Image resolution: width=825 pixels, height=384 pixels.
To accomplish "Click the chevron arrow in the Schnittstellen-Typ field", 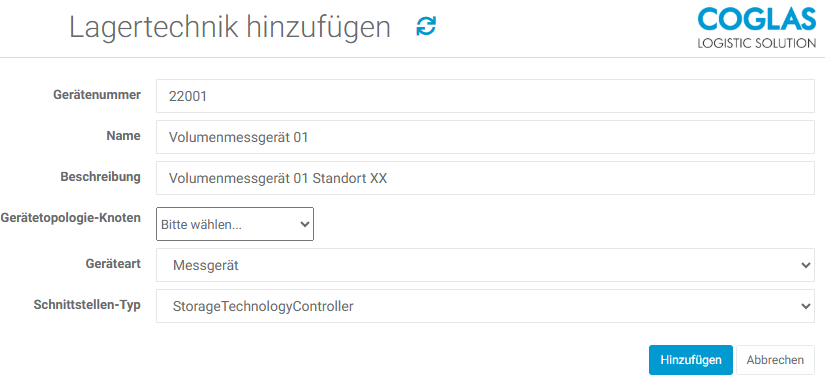I will coord(806,306).
